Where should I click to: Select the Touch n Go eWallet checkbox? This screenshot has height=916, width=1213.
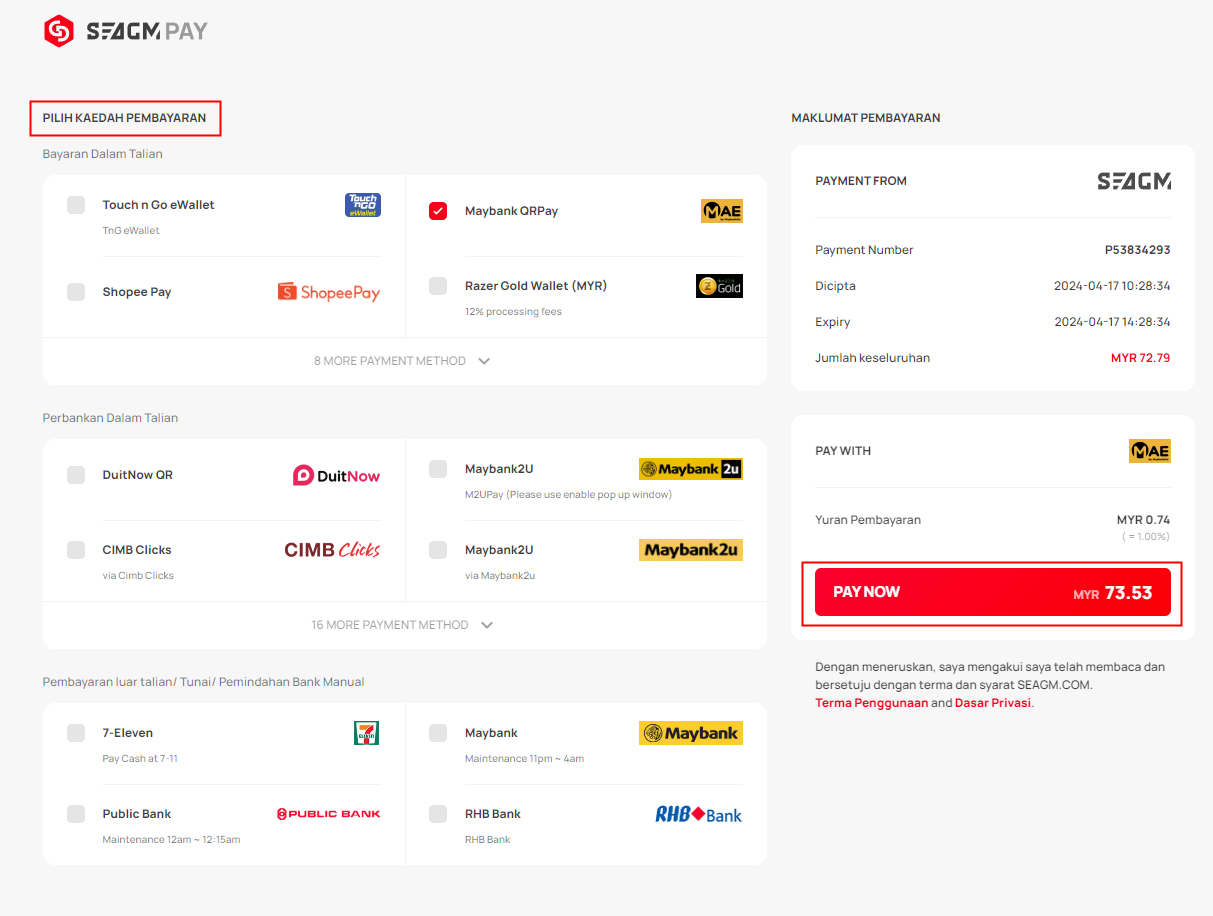coord(76,205)
